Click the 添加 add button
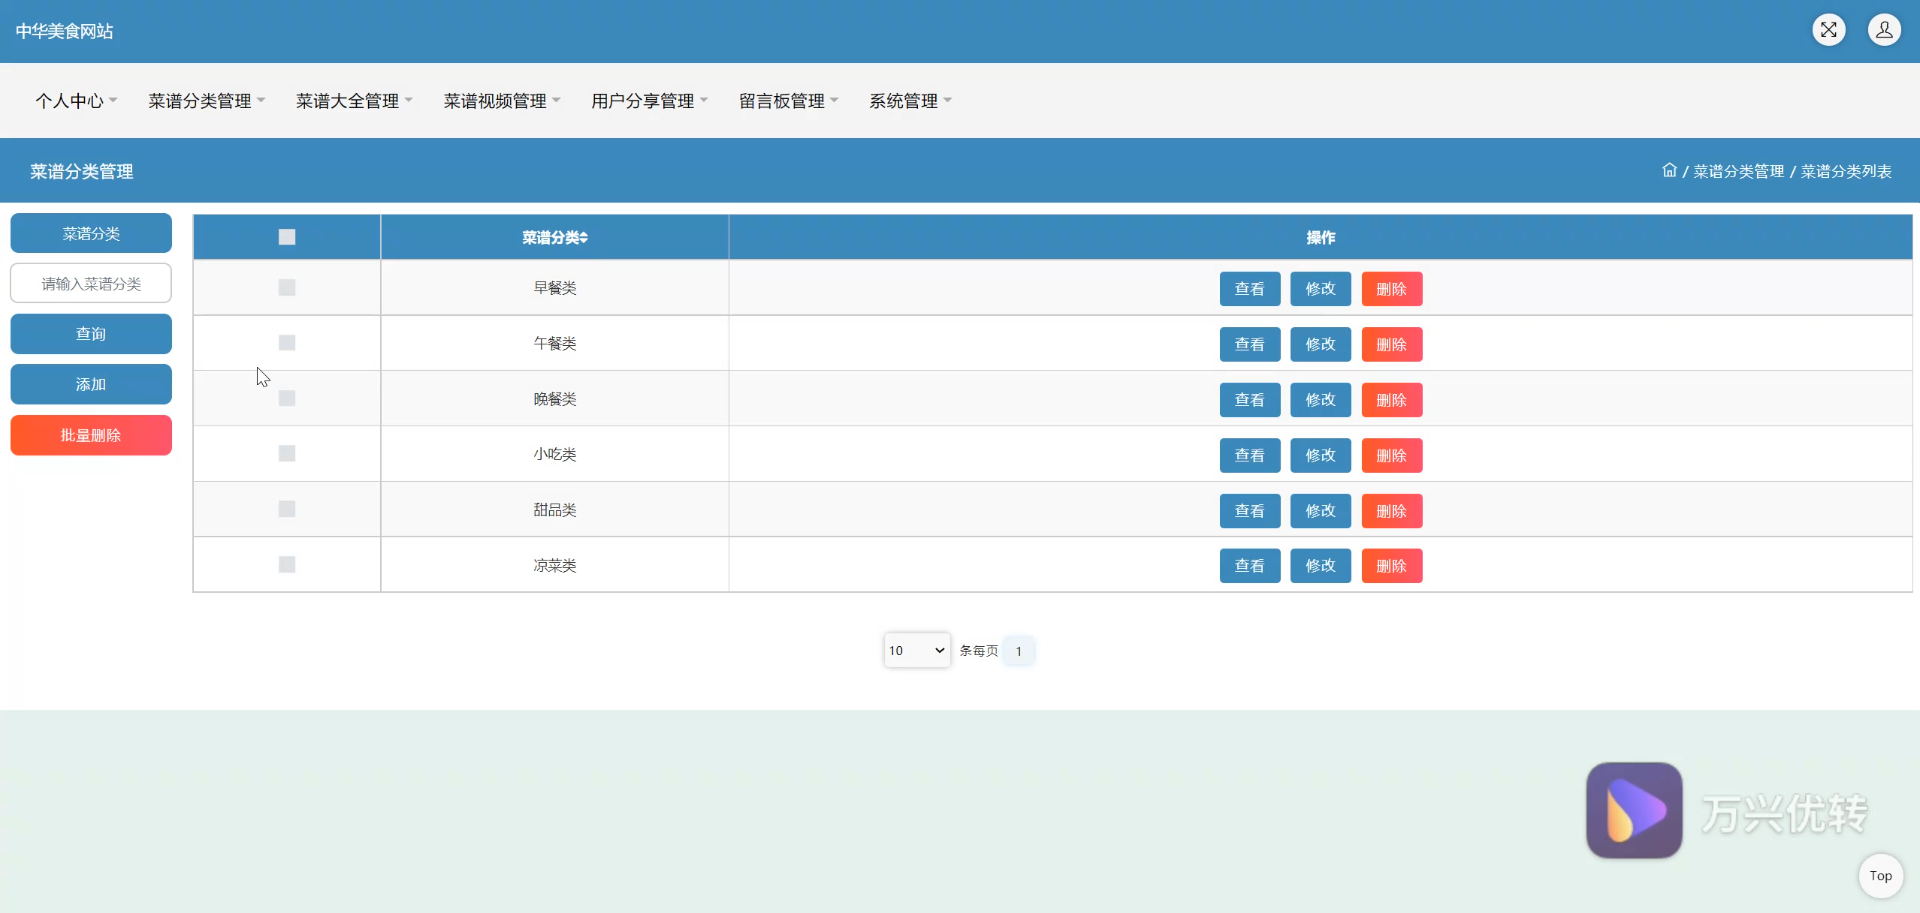Screen dimensions: 1920x913 (91, 384)
